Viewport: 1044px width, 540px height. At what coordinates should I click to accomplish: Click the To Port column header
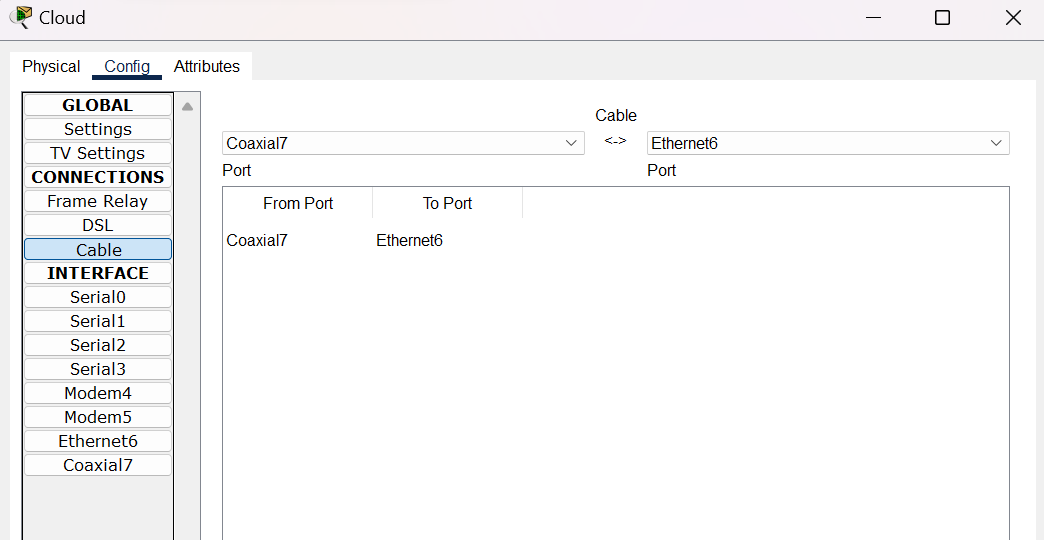pyautogui.click(x=447, y=203)
